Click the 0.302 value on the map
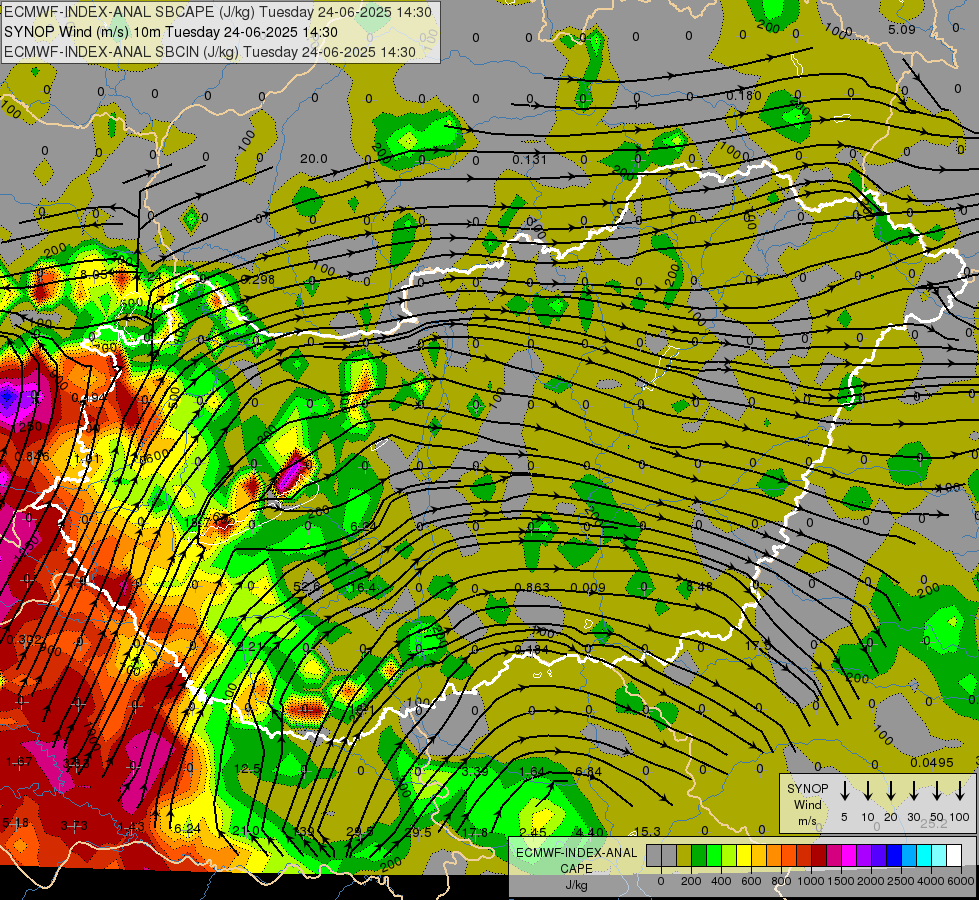Screen dimensions: 979x900 click(x=24, y=639)
